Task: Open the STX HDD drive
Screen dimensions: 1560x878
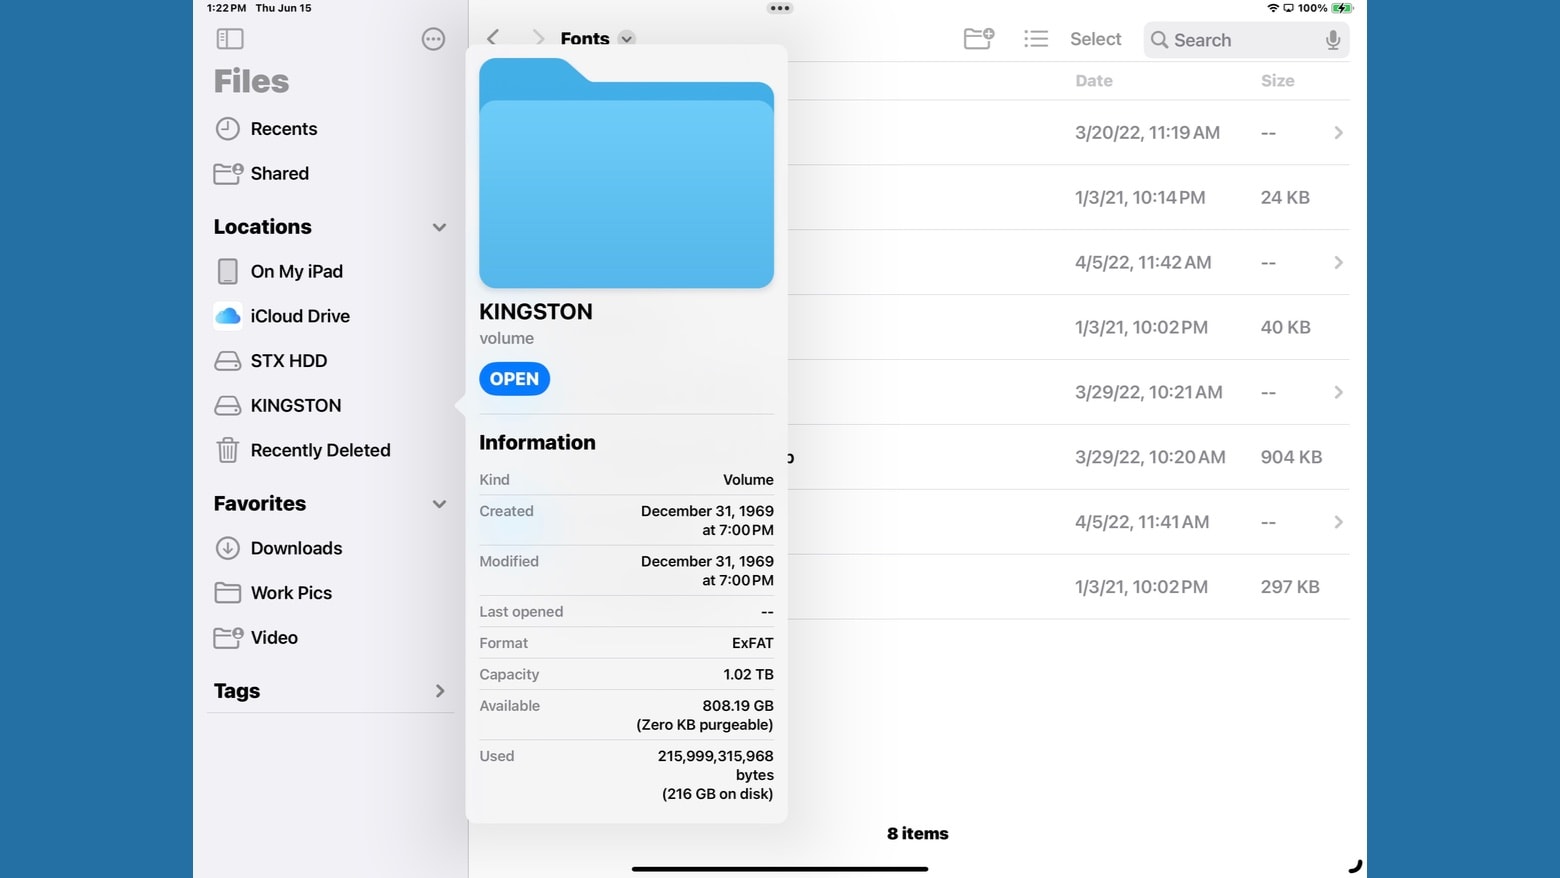Action: click(x=288, y=361)
